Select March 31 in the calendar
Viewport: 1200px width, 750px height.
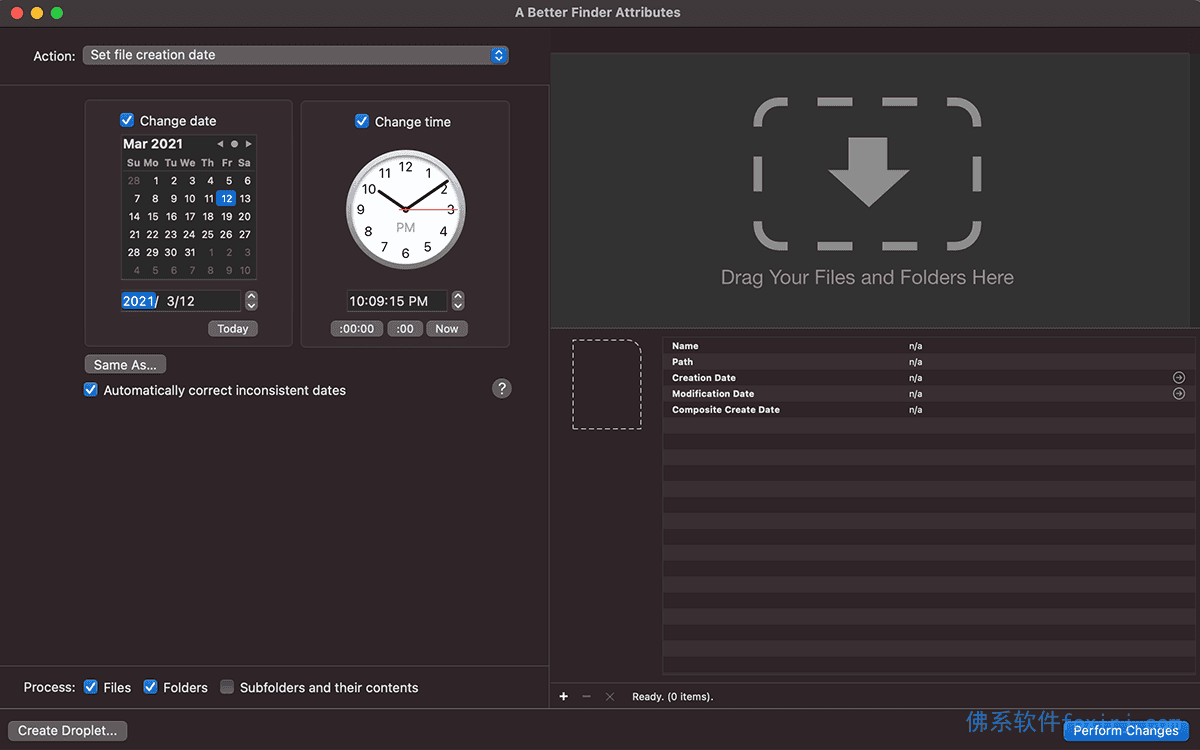(190, 252)
